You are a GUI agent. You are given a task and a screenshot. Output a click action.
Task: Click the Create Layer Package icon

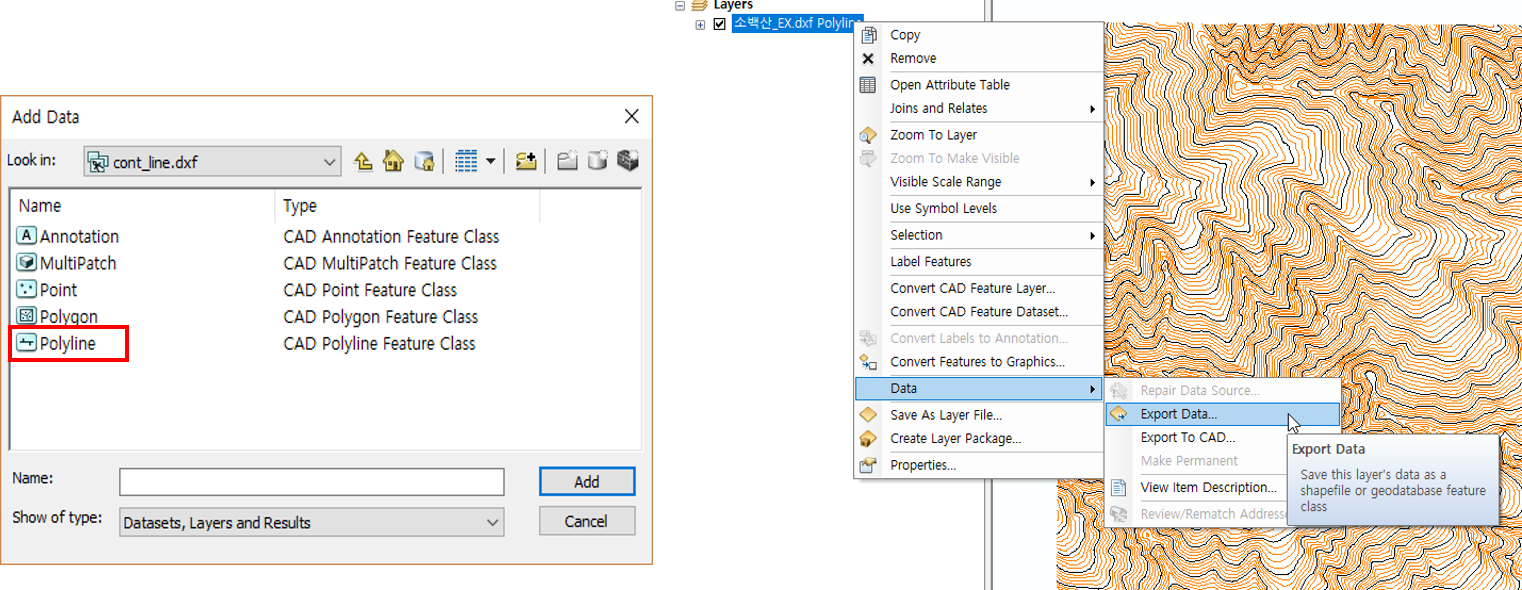[868, 438]
